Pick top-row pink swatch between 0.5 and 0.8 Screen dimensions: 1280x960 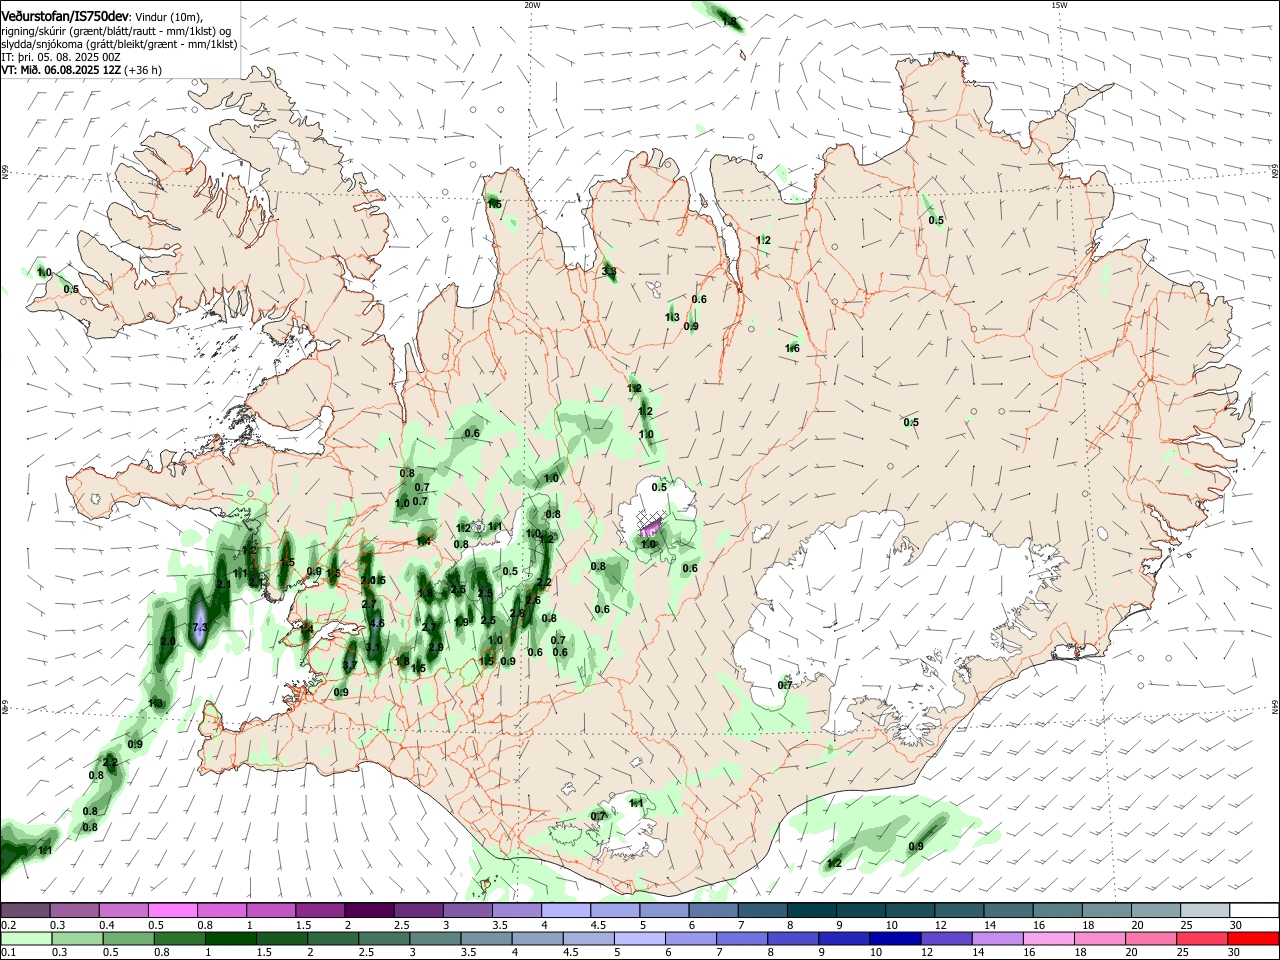(172, 910)
